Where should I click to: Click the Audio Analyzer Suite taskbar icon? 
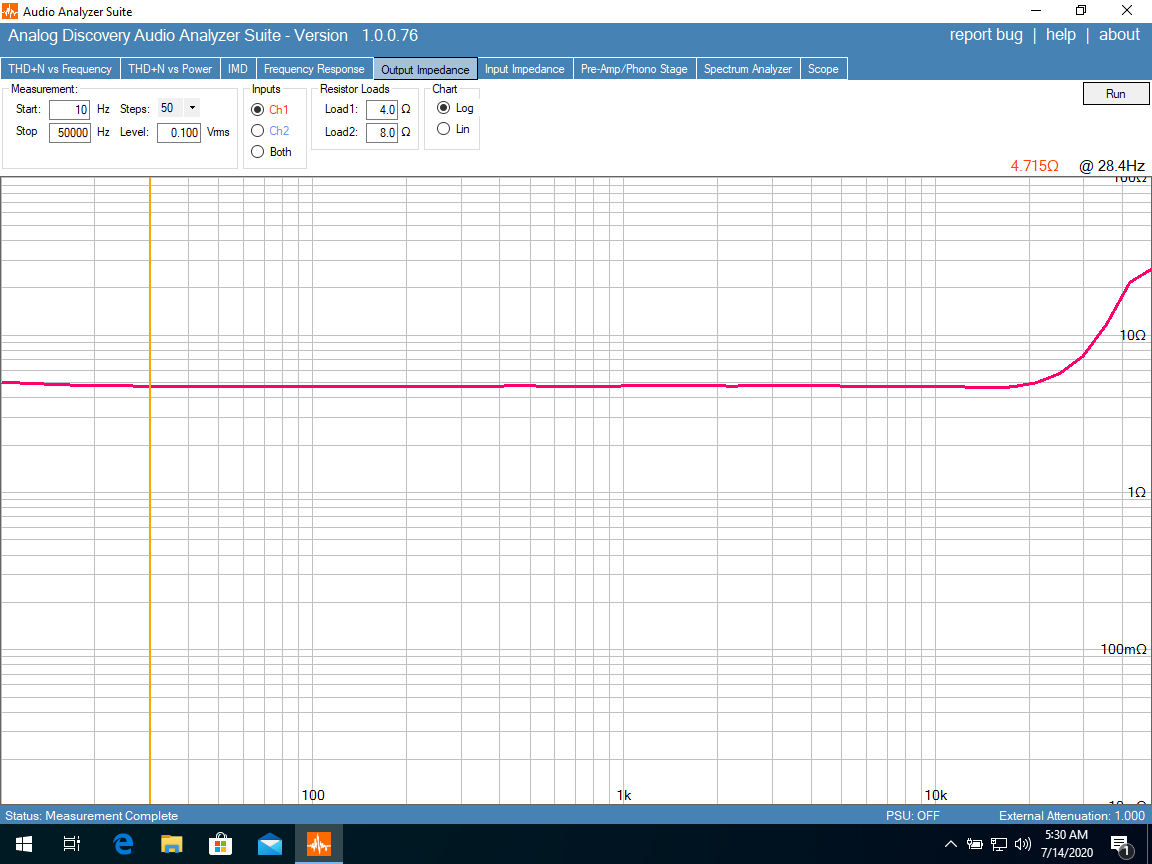319,844
